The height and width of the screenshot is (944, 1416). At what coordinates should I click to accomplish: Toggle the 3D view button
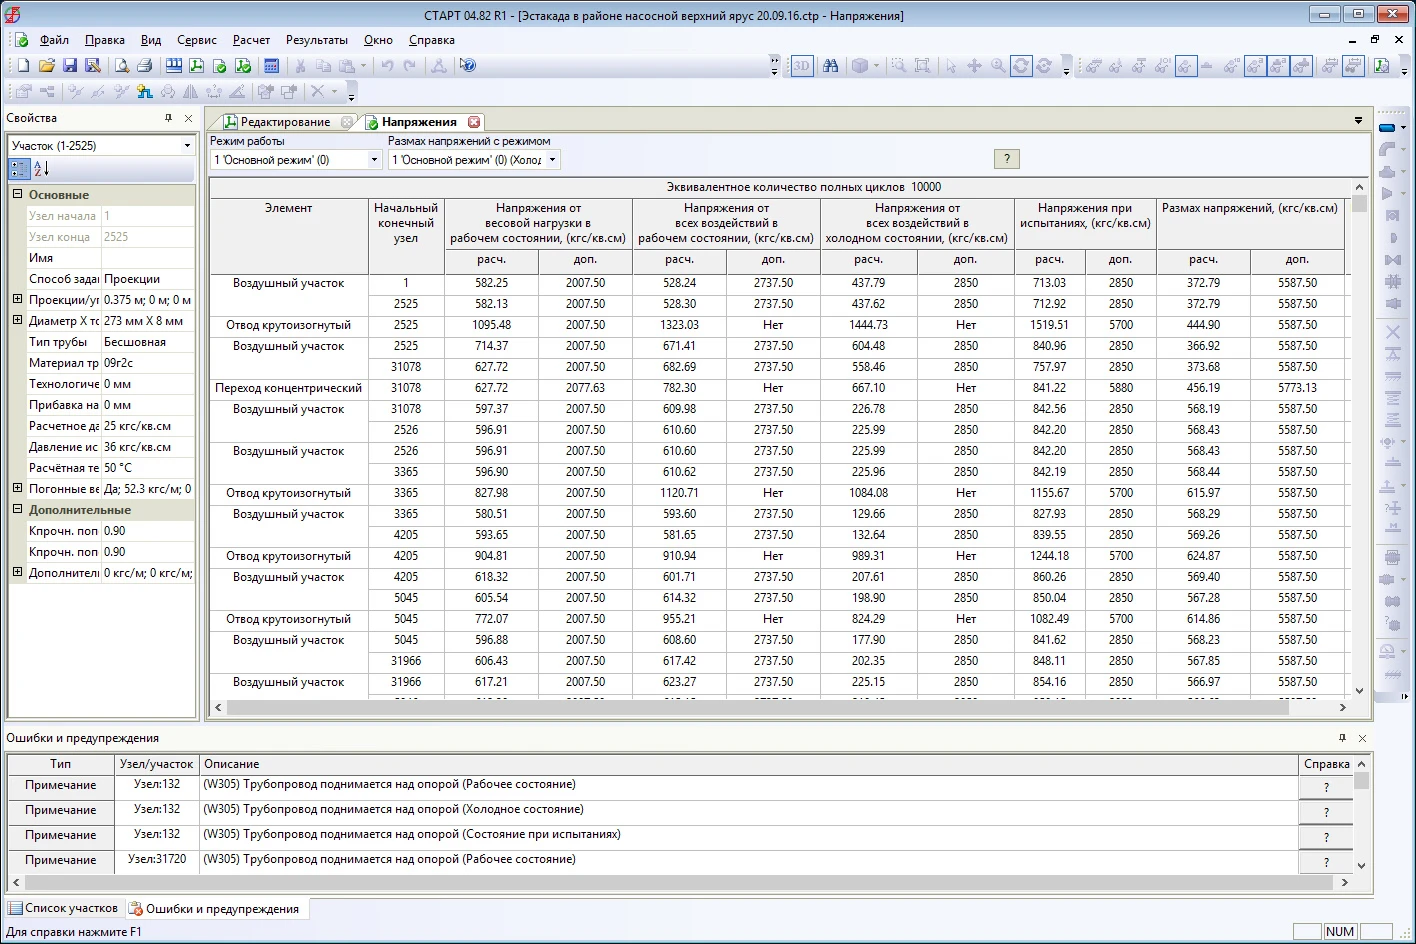802,66
